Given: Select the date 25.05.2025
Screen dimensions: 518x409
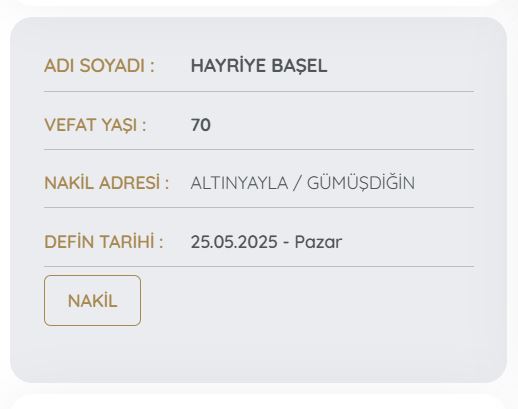Looking at the screenshot, I should click(234, 242).
